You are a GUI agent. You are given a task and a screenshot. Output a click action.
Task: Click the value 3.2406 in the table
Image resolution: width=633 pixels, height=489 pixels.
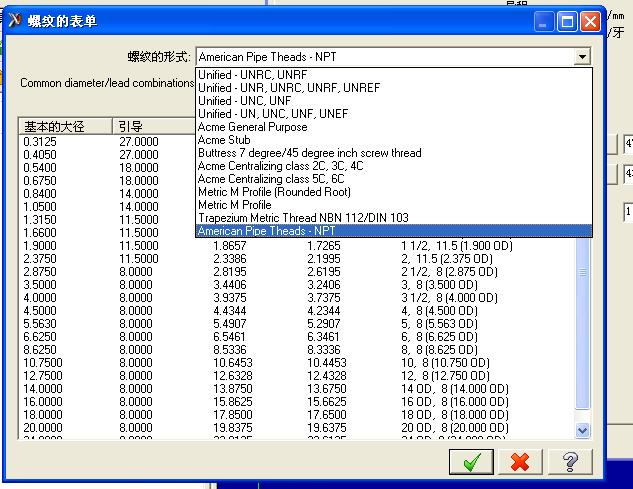point(324,285)
